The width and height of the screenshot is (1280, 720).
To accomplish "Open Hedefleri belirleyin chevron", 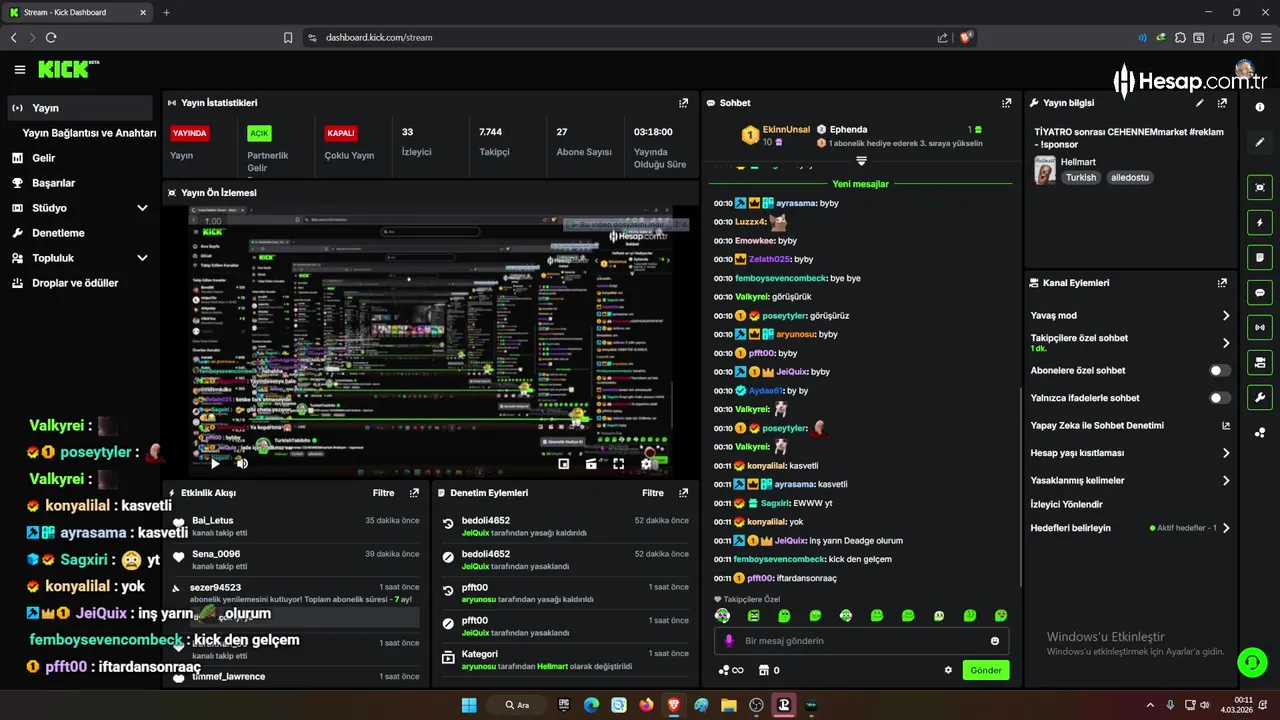I will click(1226, 528).
